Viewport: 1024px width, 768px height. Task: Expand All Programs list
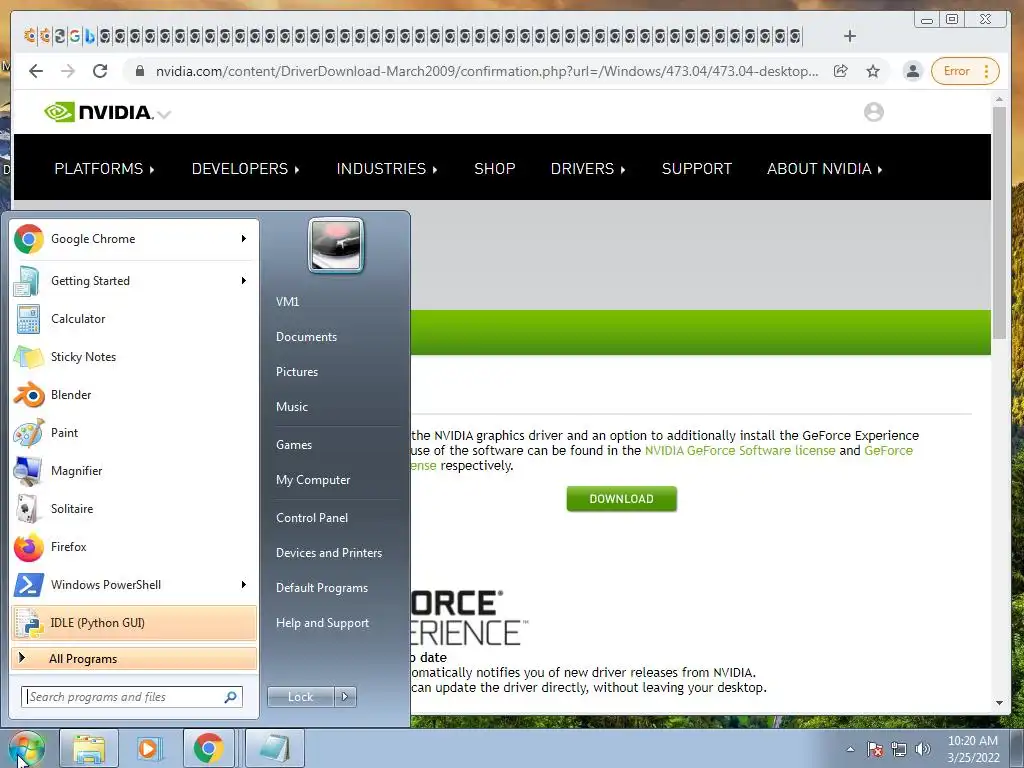[x=134, y=659]
